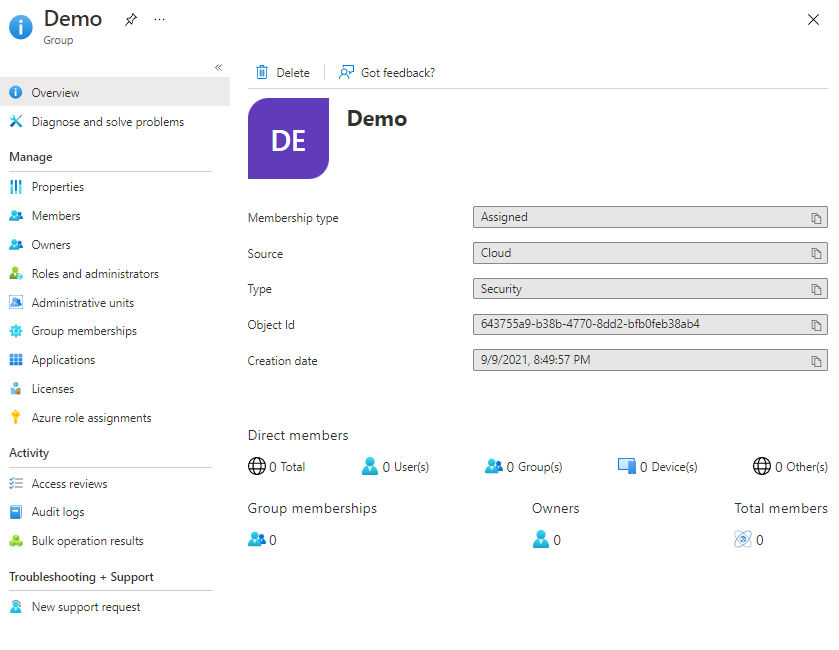Pin the Demo group blade
The height and width of the screenshot is (650, 839).
pyautogui.click(x=131, y=20)
